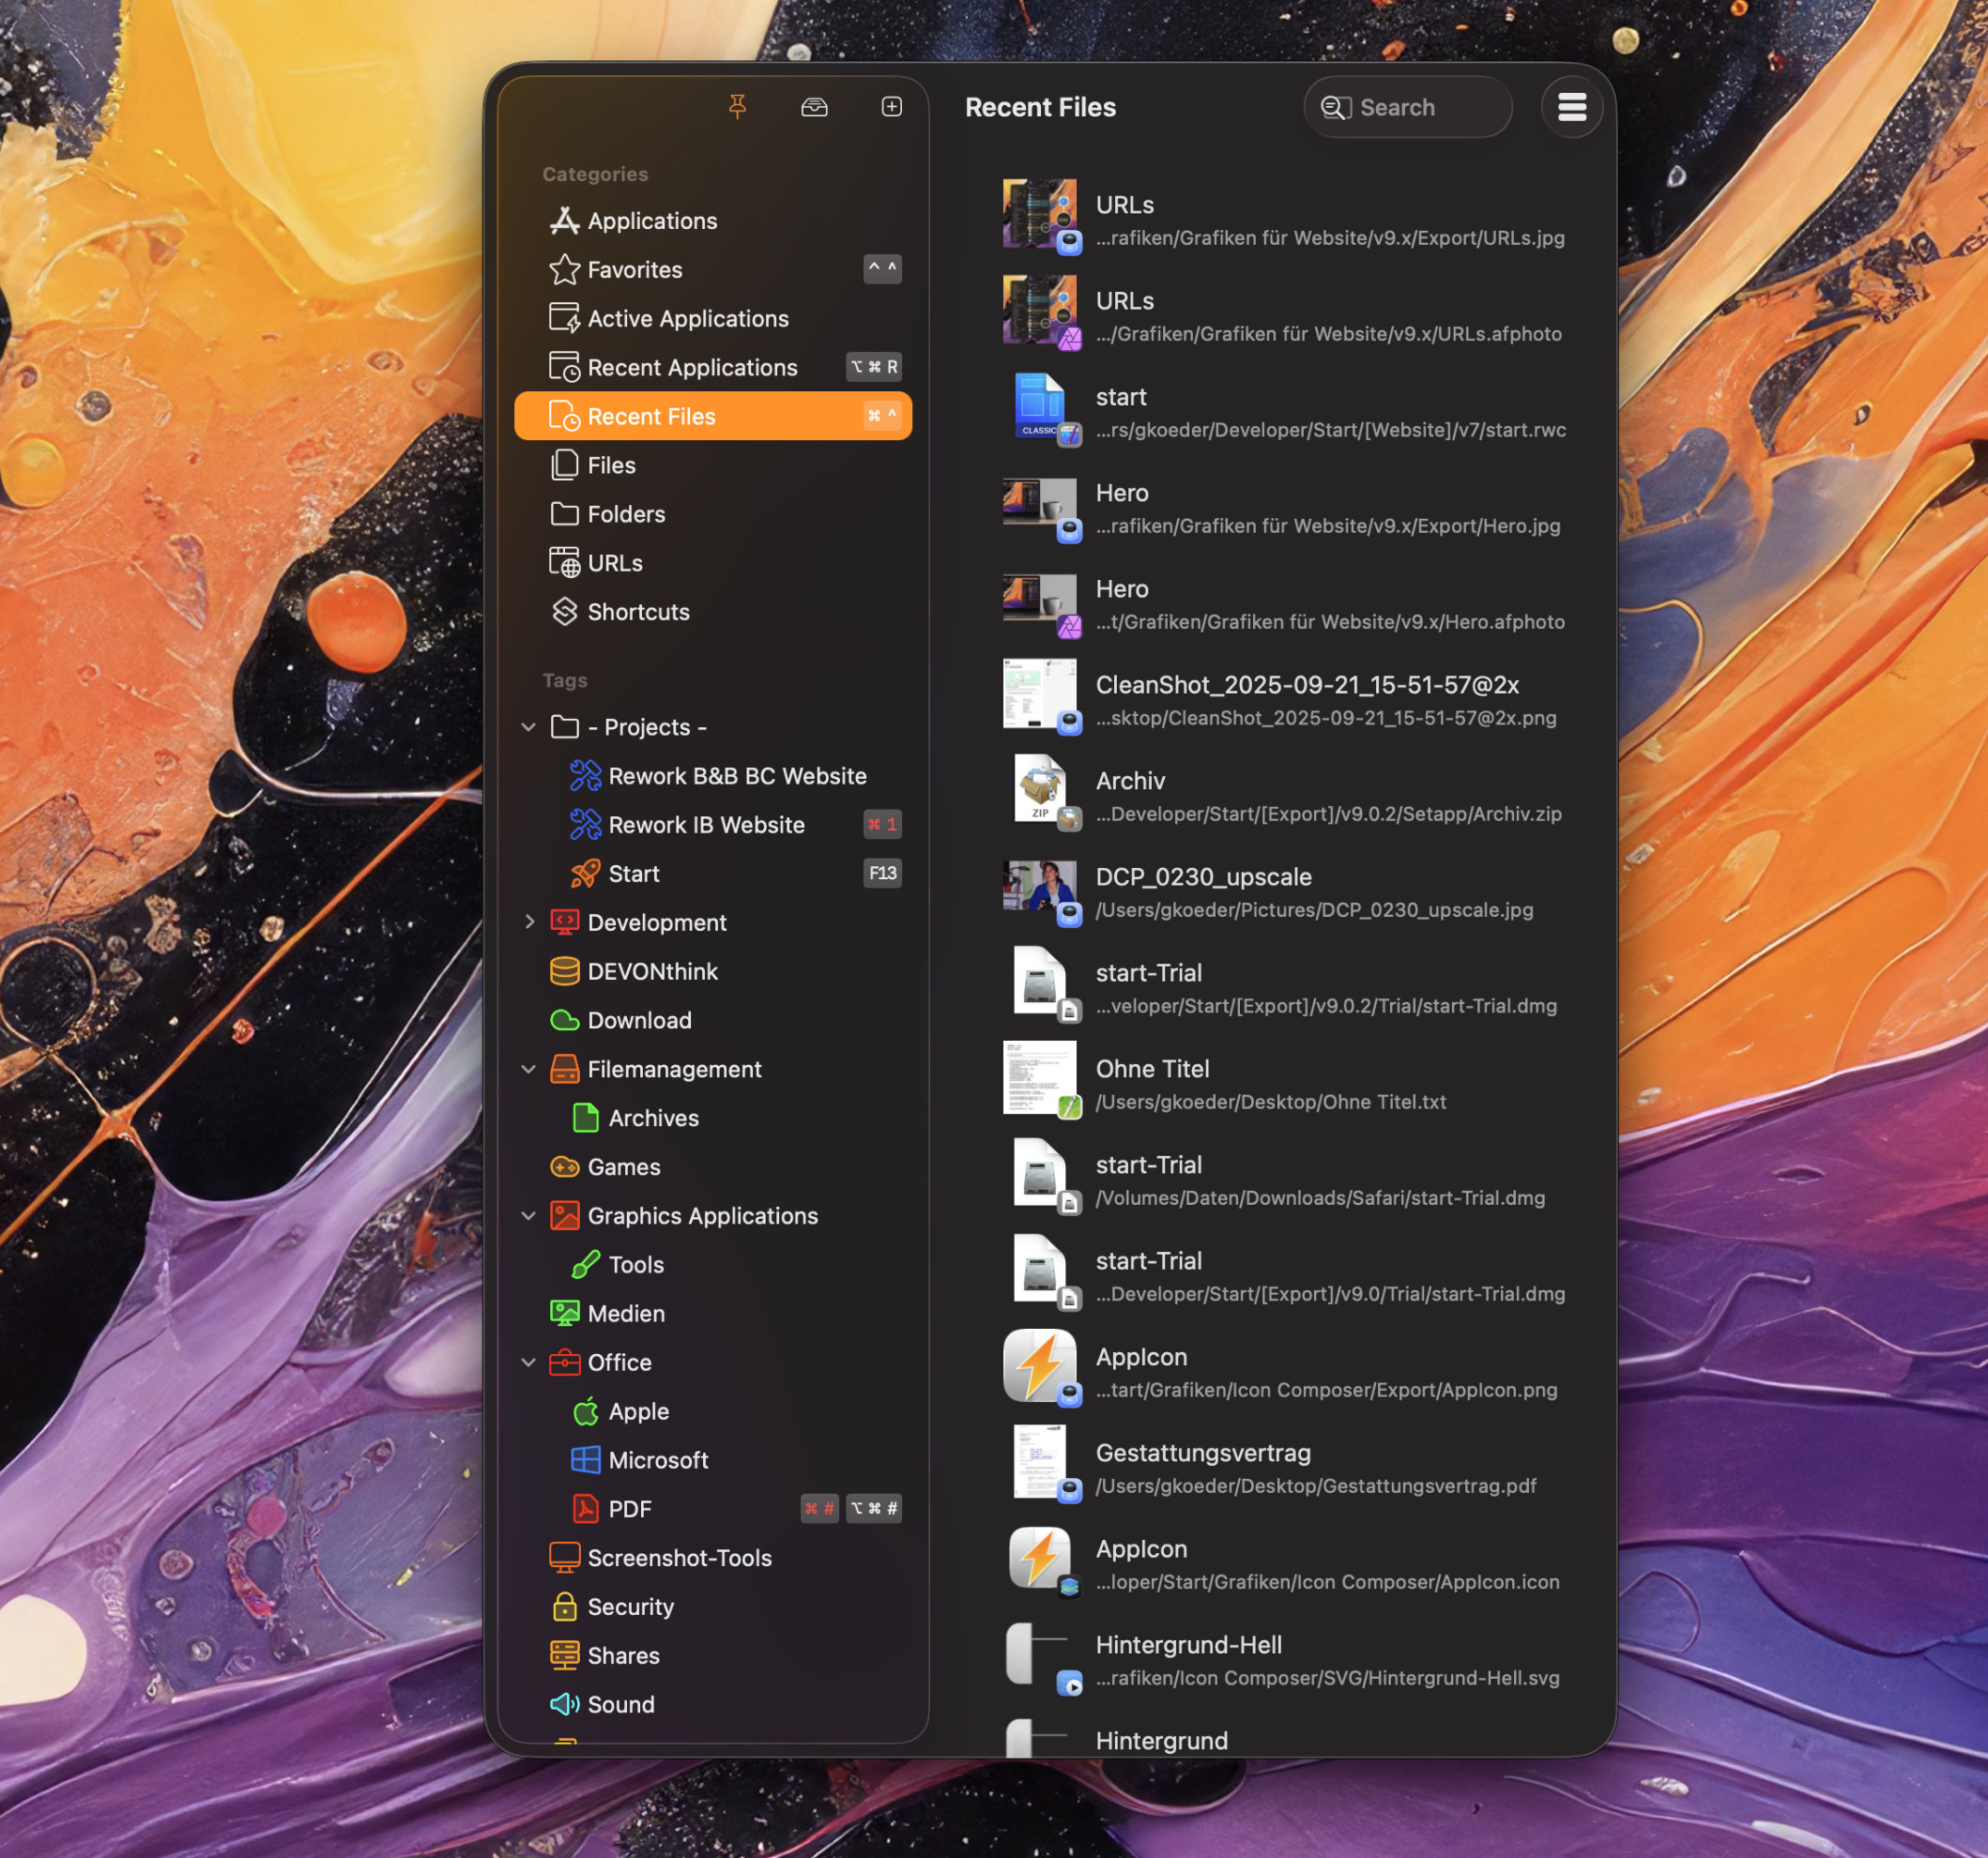This screenshot has height=1858, width=1988.
Task: Collapse the Office tag group
Action: point(529,1362)
